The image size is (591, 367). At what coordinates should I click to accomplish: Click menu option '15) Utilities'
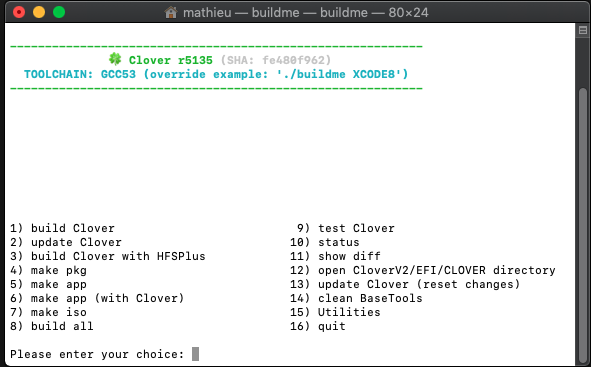(x=335, y=312)
